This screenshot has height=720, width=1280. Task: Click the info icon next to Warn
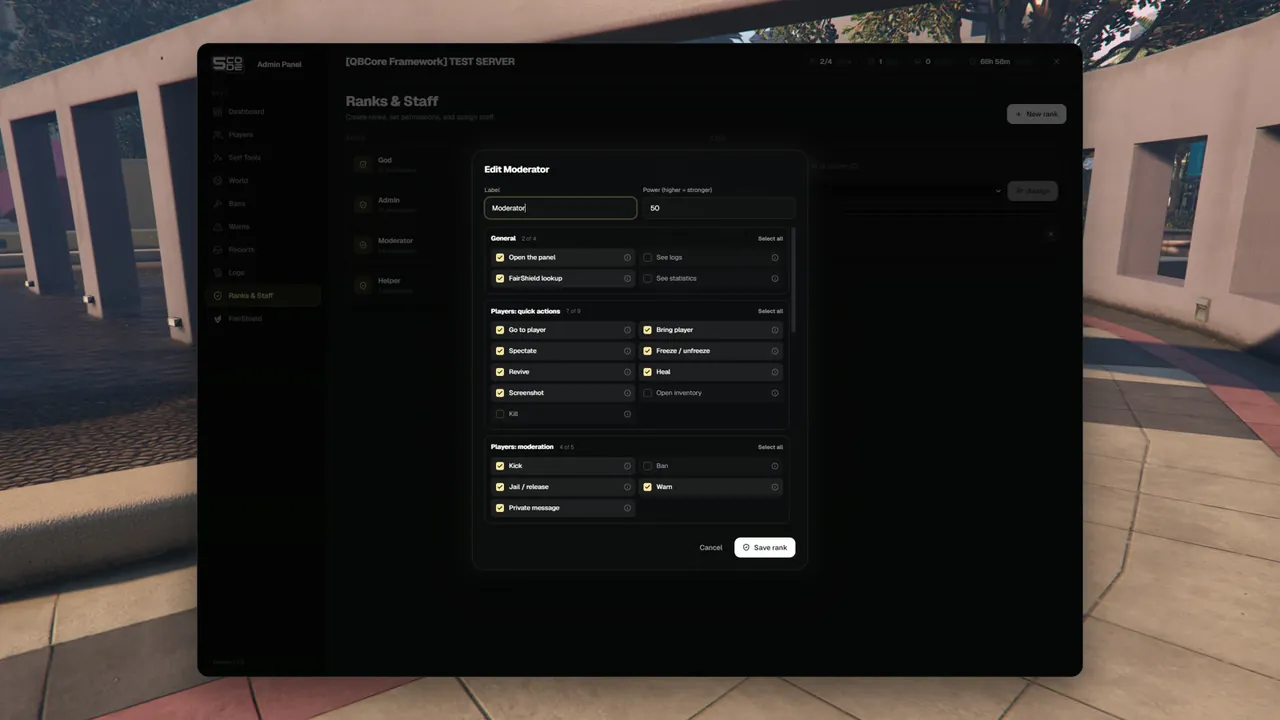(x=775, y=487)
